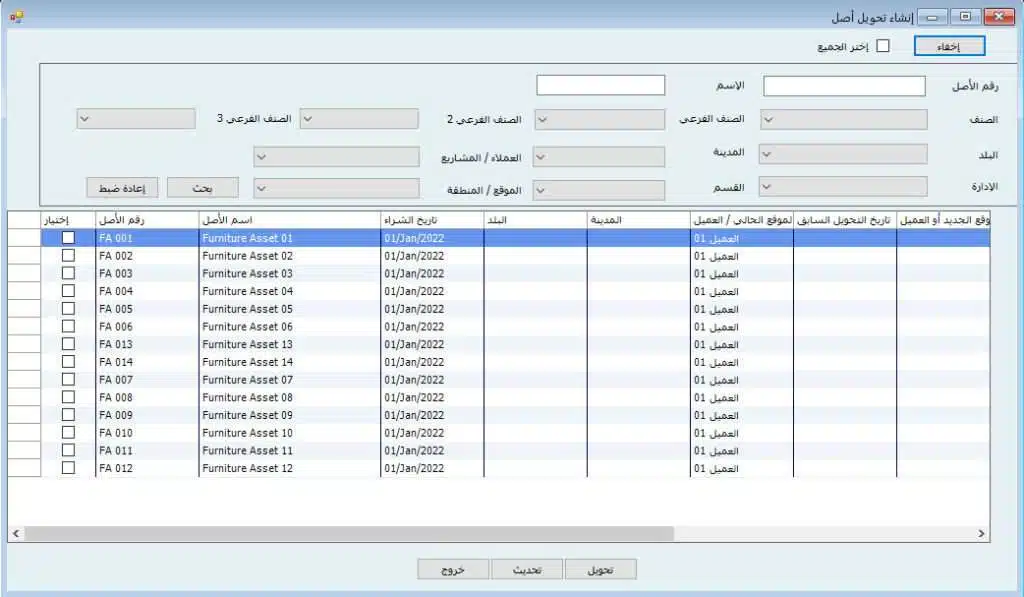Tick the checkbox for asset FA 001

click(68, 238)
